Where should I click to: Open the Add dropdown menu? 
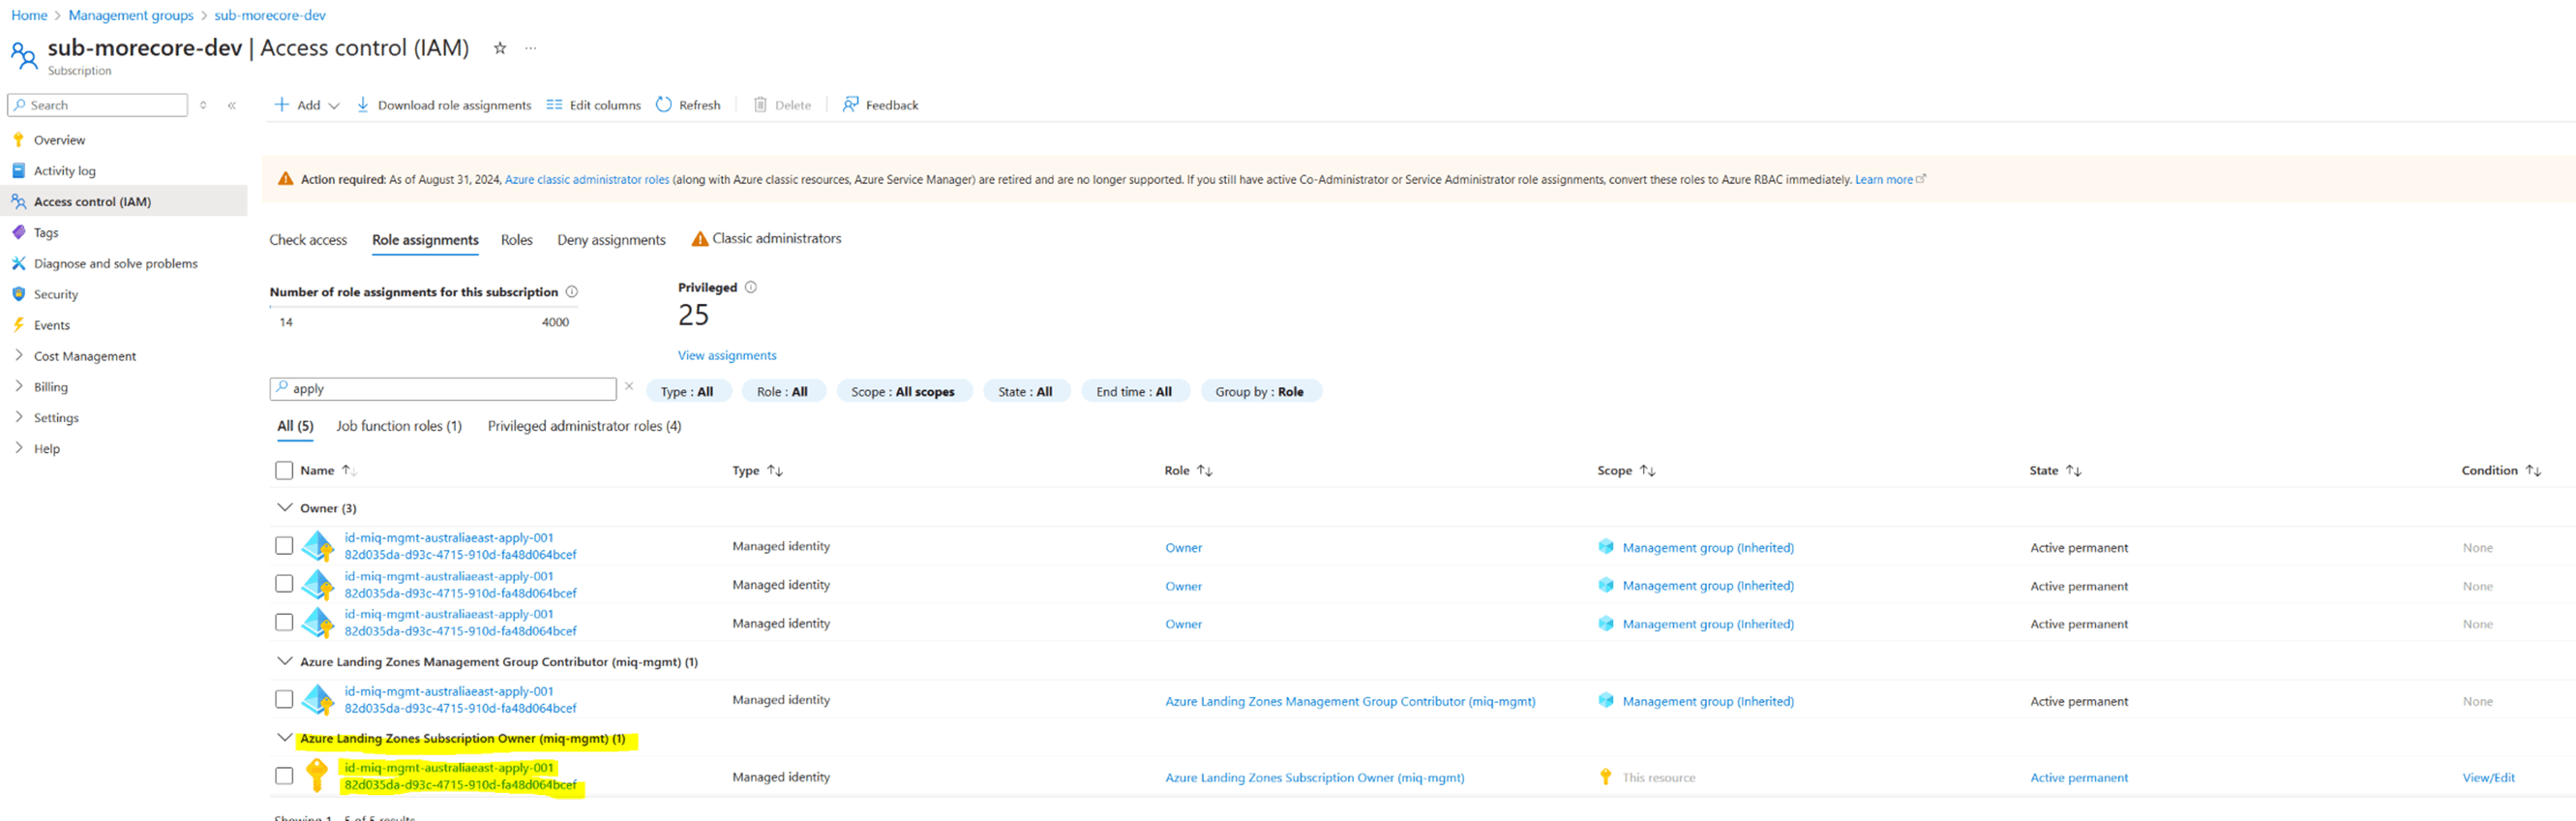click(307, 105)
